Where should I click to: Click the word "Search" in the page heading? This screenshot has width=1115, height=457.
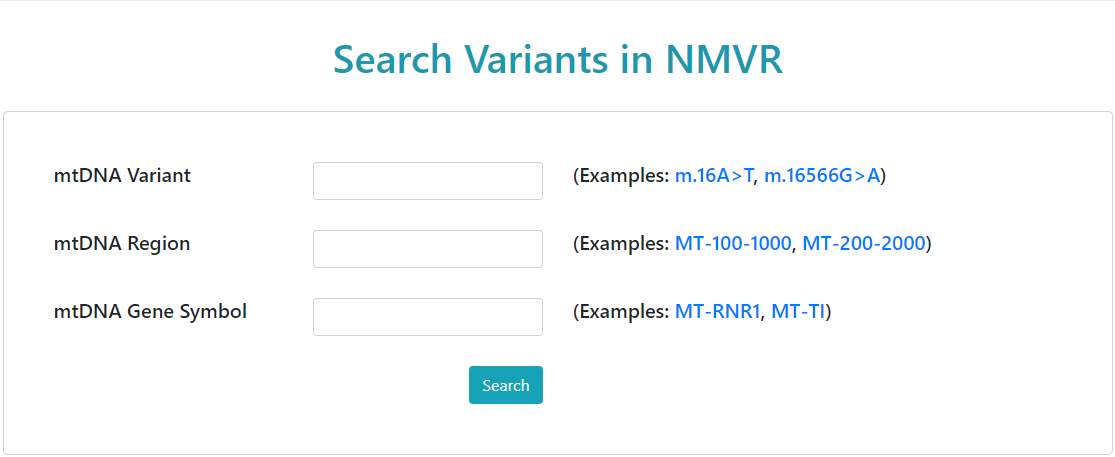392,60
